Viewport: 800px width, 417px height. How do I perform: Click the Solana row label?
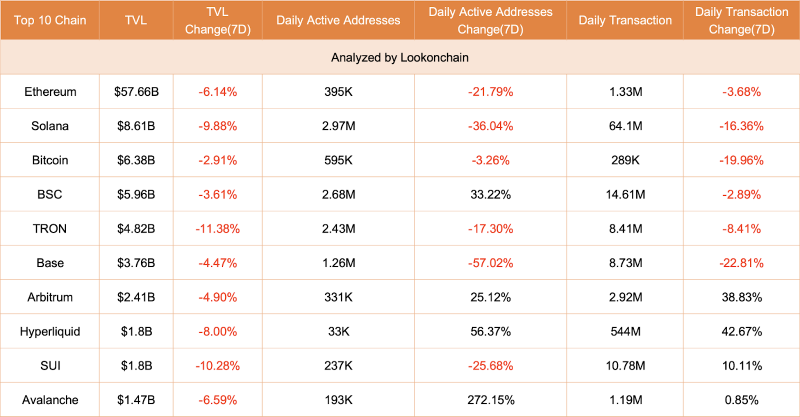[x=50, y=126]
